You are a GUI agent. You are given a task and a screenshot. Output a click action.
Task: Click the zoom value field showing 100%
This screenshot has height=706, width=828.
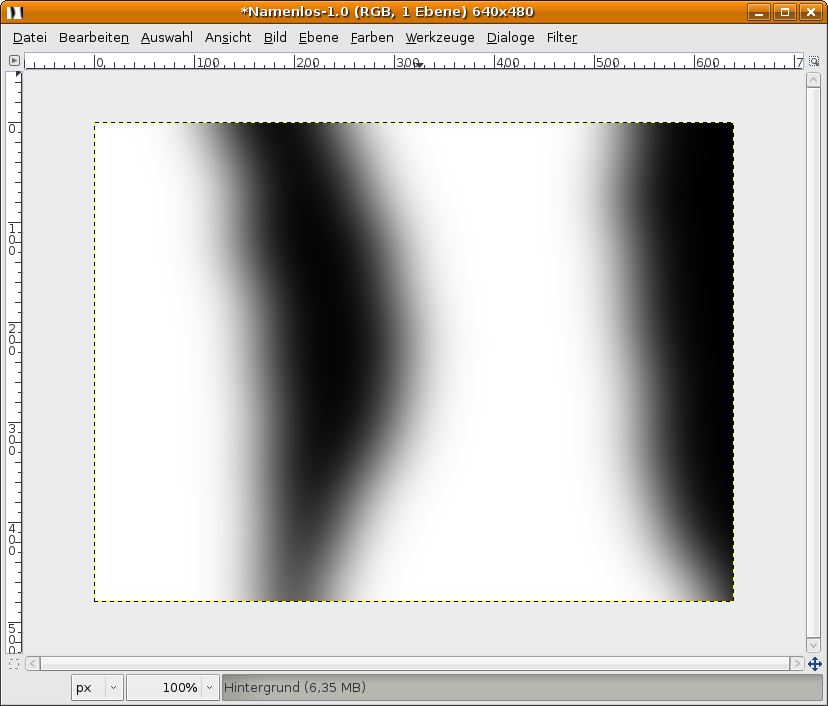pos(164,688)
